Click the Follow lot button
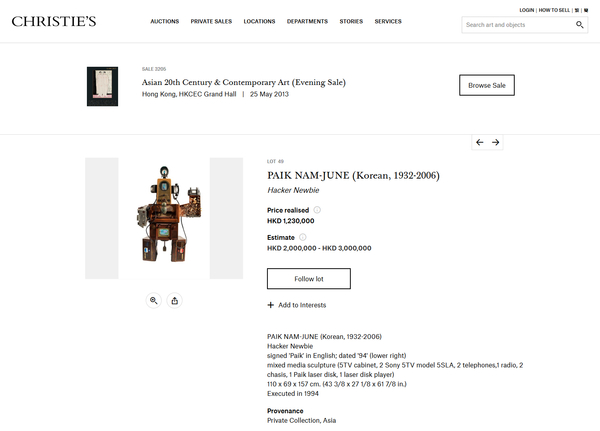 click(x=309, y=279)
